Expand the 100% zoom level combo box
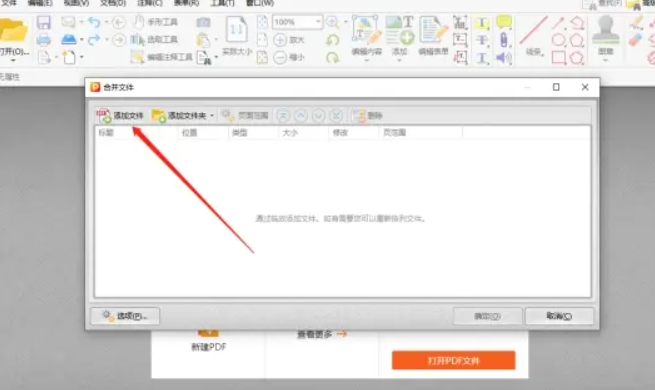Image resolution: width=655 pixels, height=390 pixels. coord(318,22)
